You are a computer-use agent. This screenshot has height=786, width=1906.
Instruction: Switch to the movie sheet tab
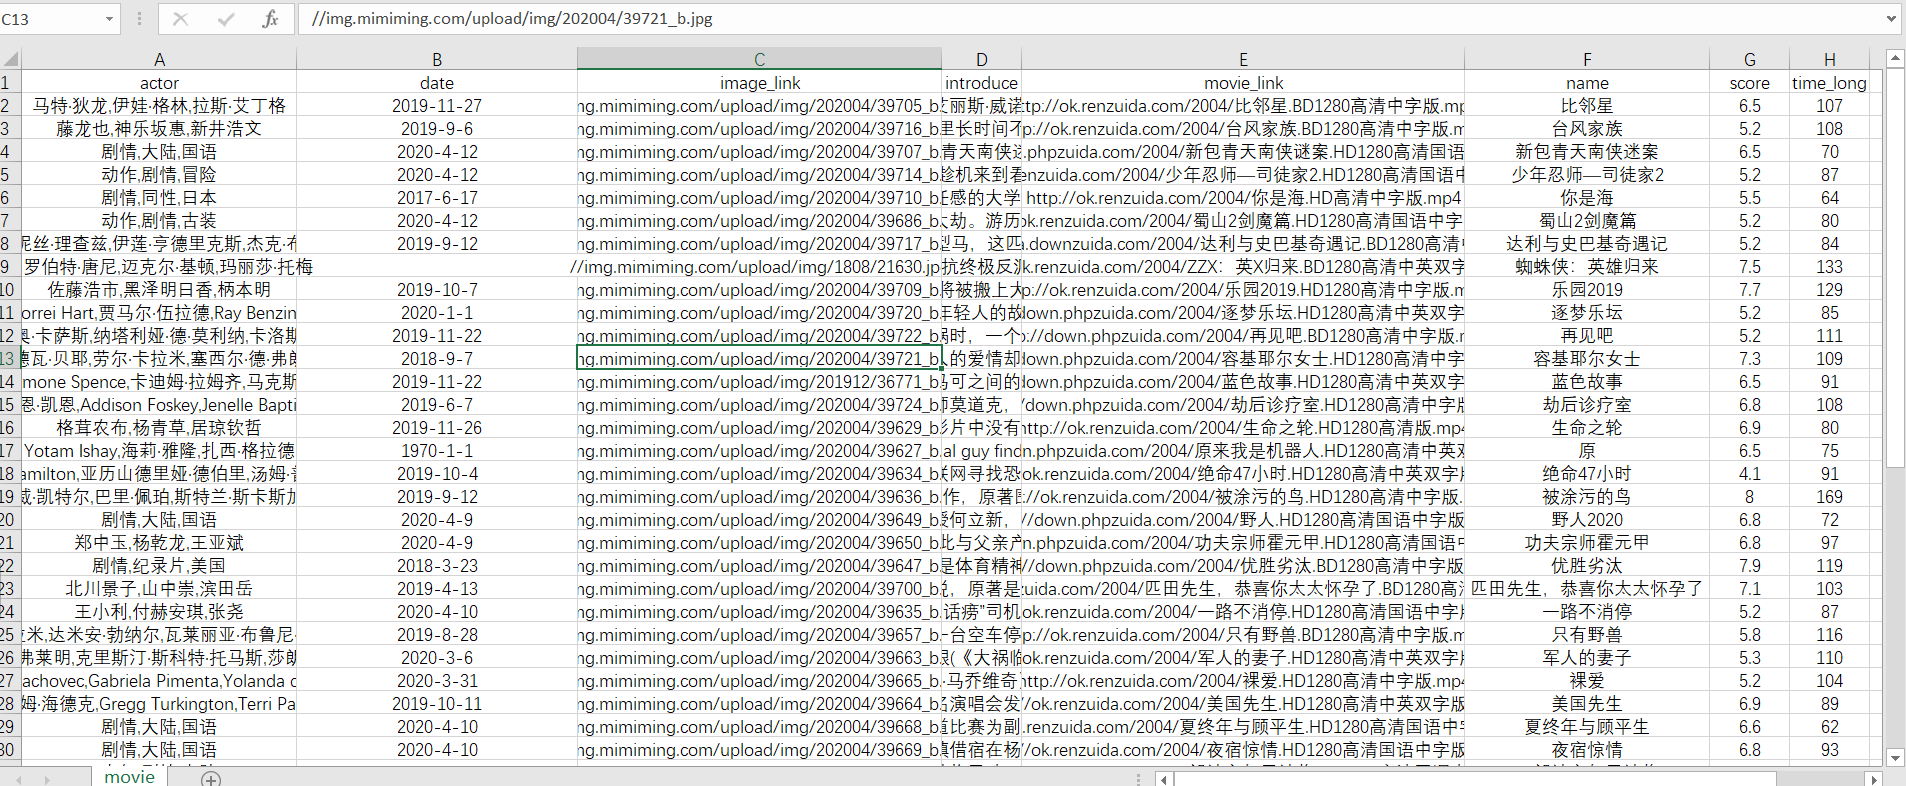click(130, 777)
